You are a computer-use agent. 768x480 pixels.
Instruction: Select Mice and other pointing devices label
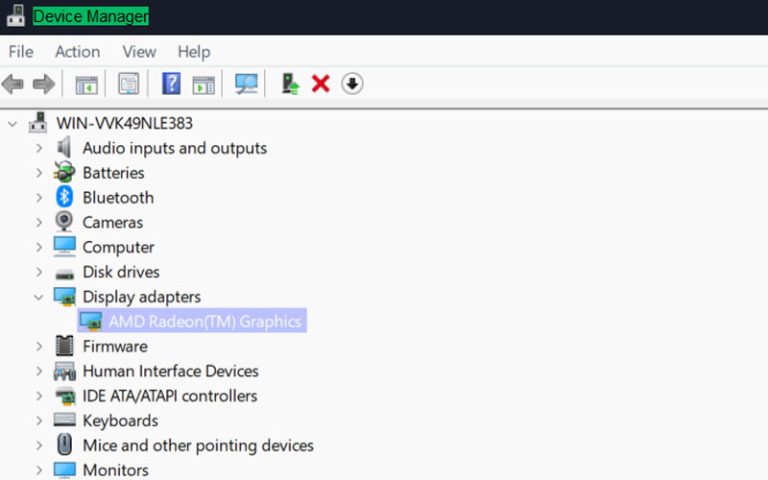click(198, 445)
